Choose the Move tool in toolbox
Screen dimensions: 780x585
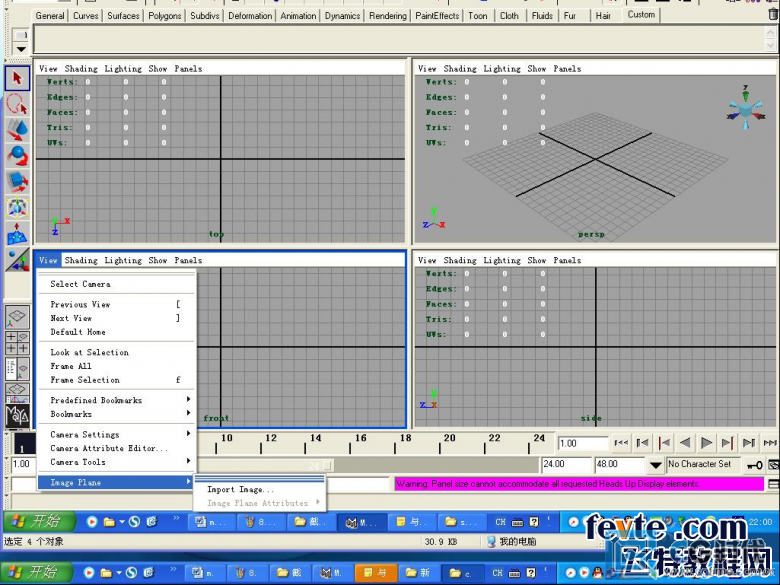pos(17,130)
